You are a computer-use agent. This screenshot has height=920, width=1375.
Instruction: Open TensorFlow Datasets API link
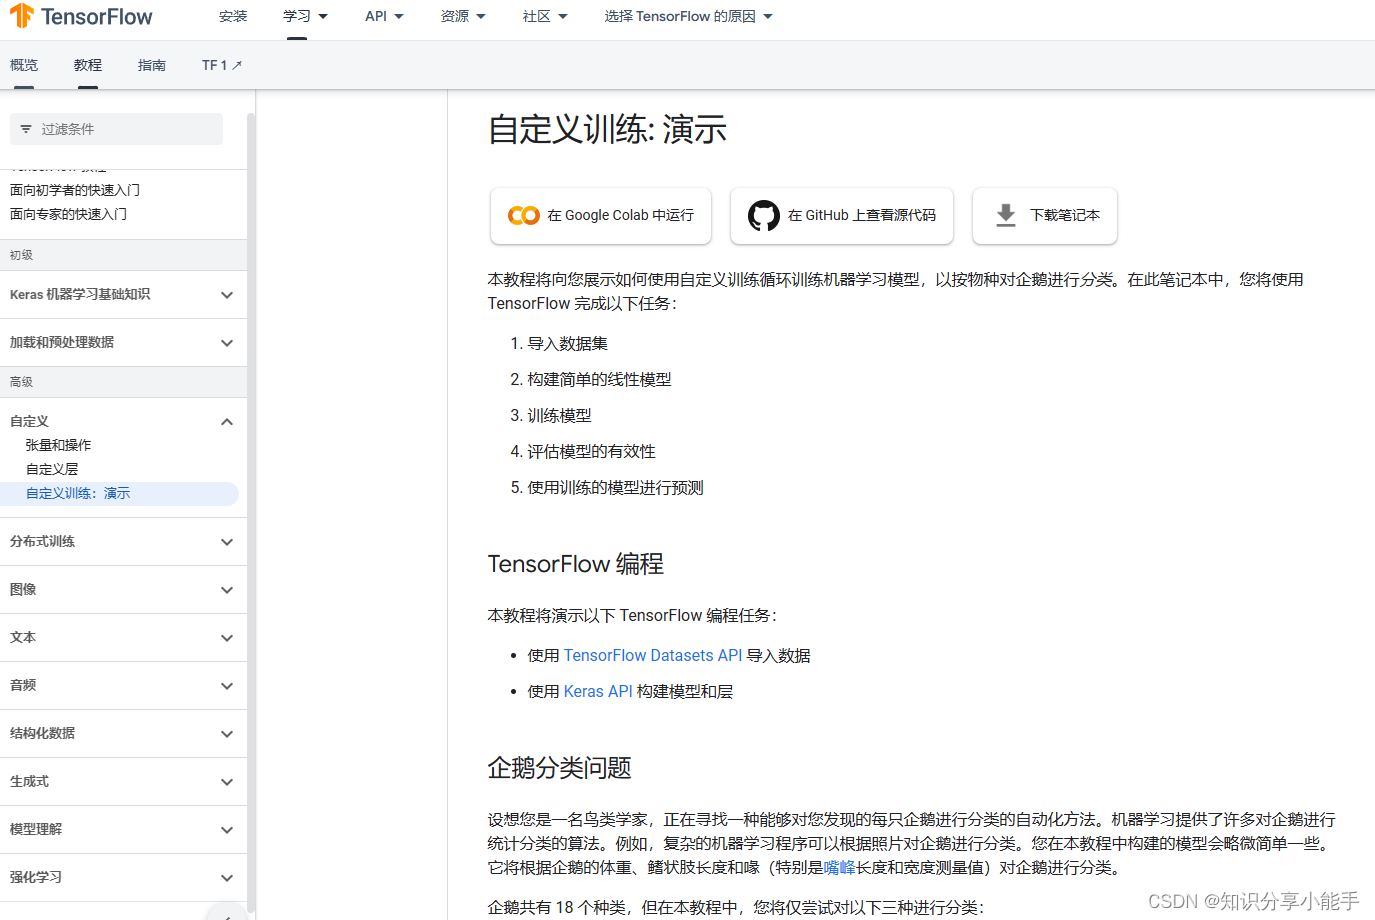[x=653, y=656]
